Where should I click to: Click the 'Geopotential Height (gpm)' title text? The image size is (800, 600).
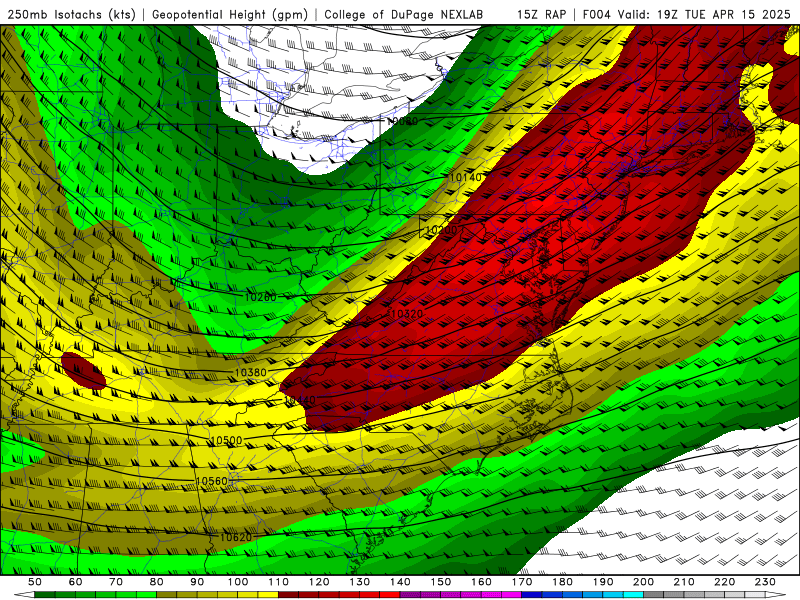point(230,14)
